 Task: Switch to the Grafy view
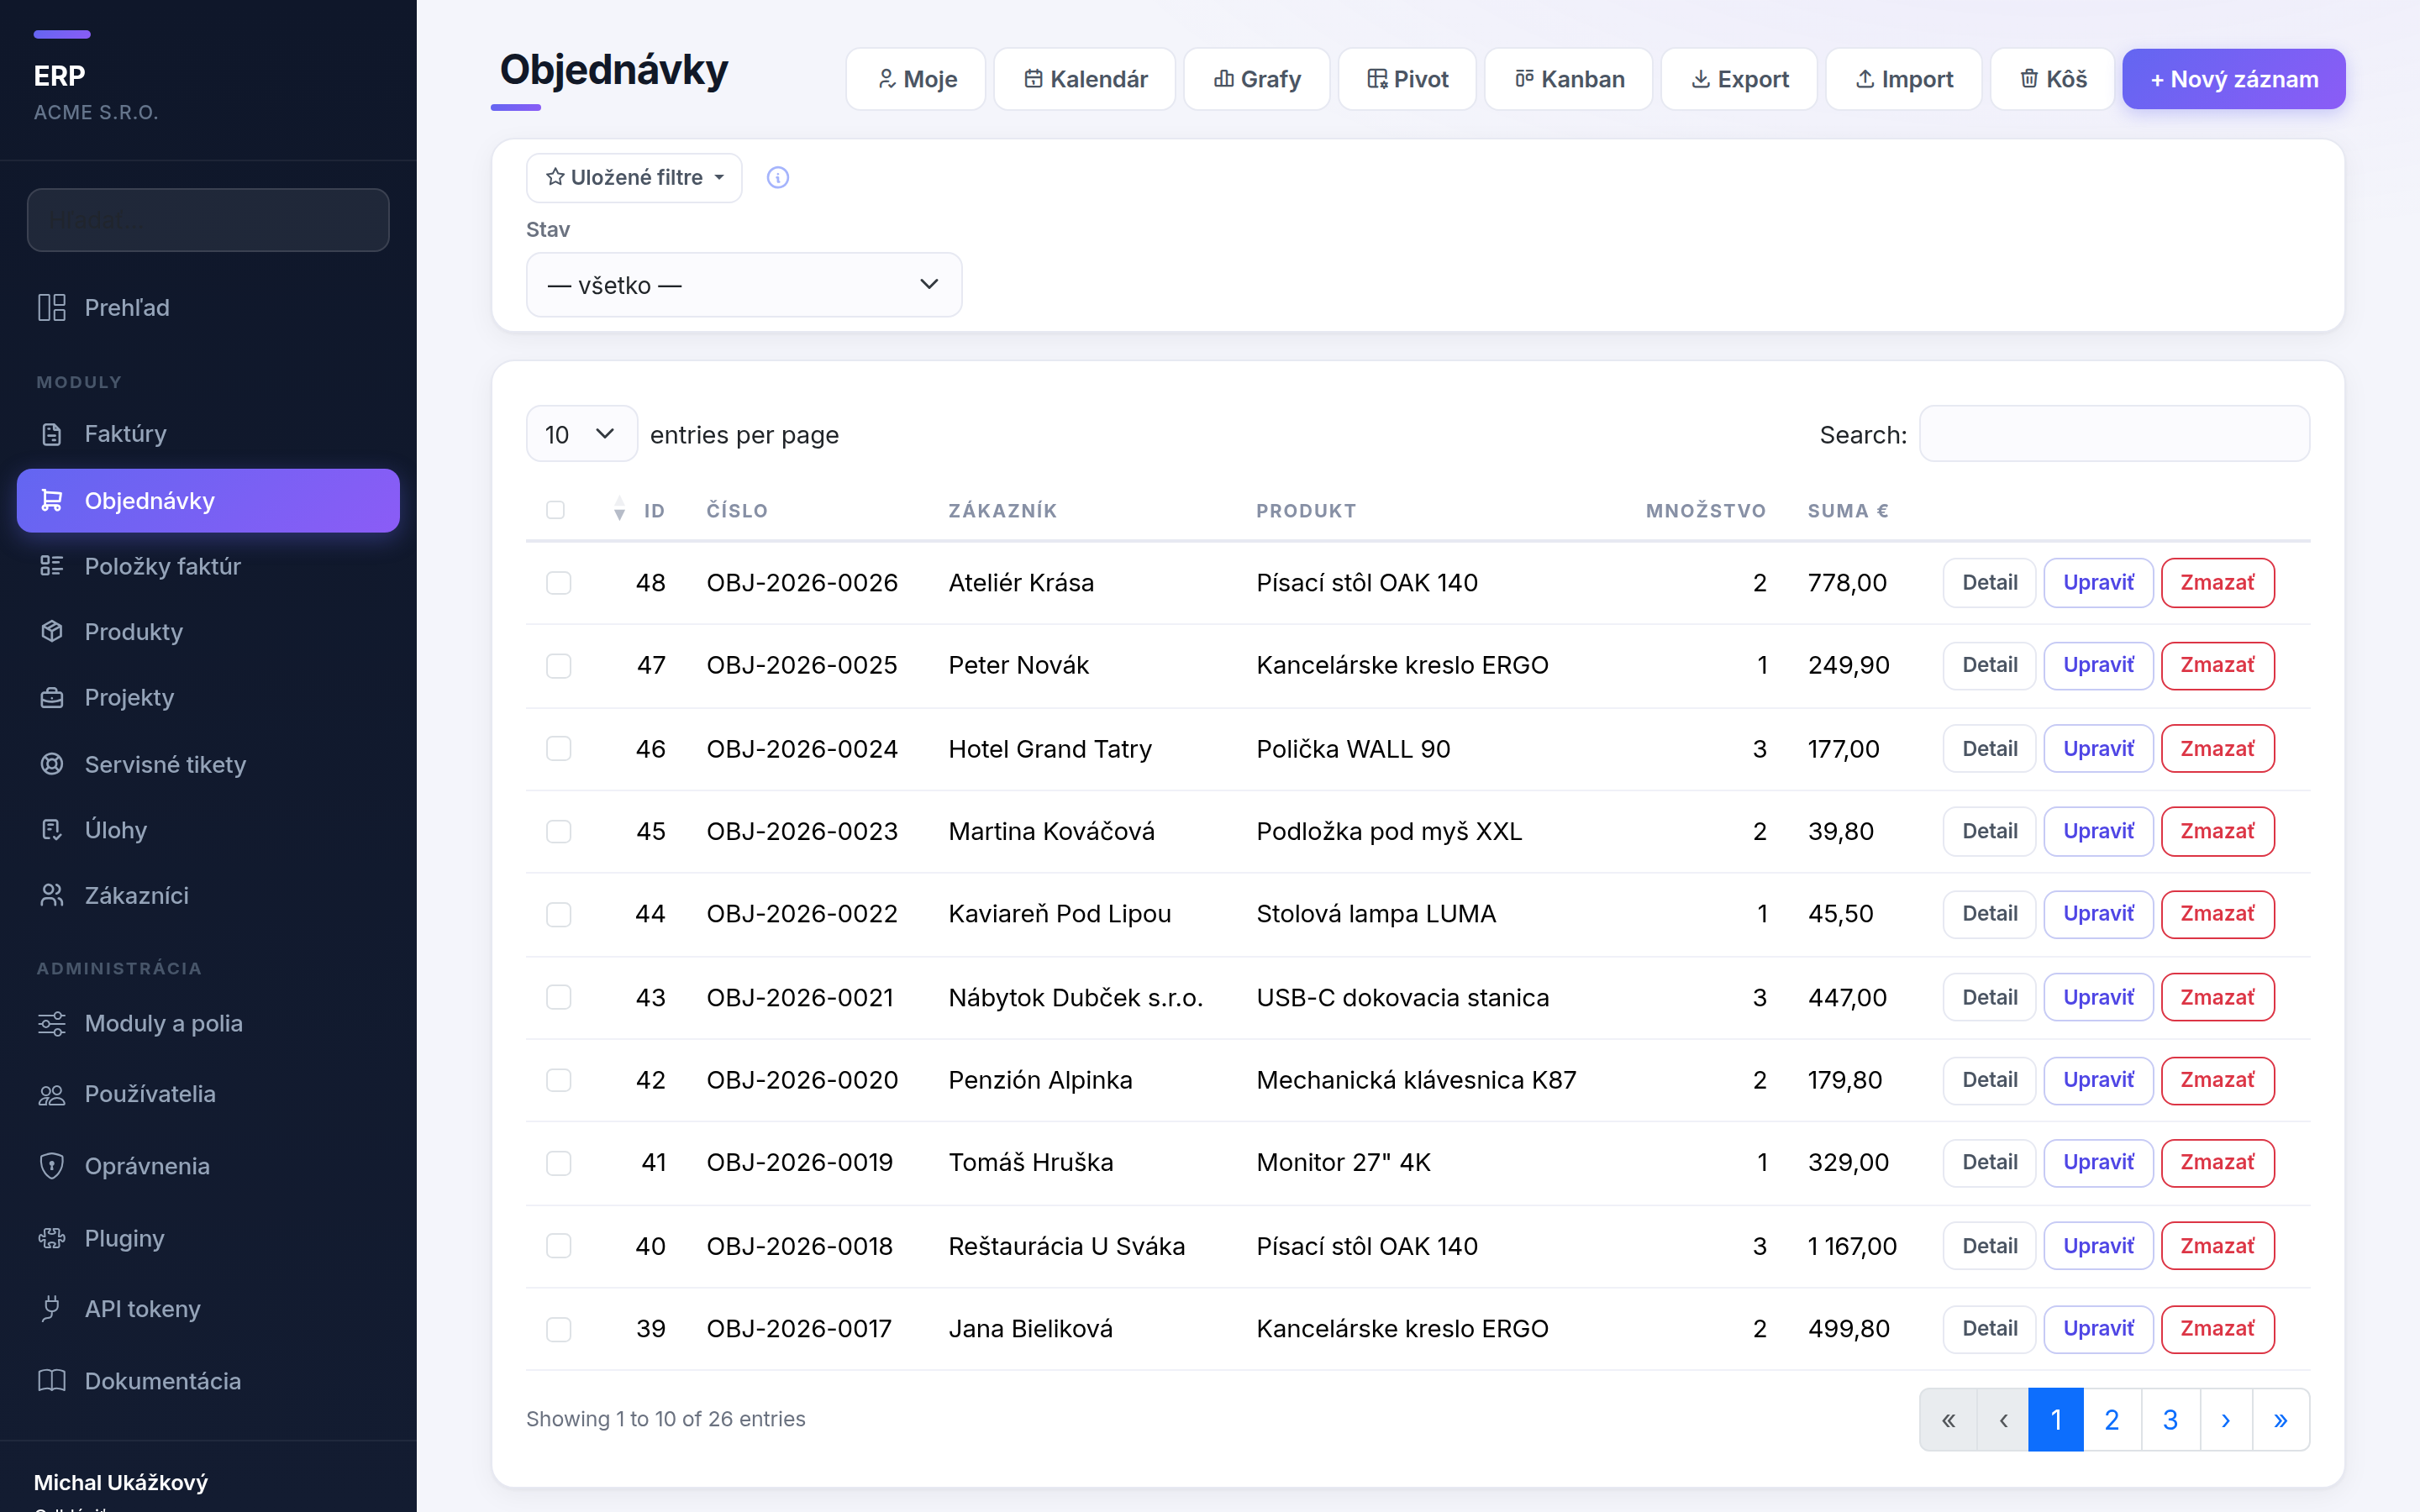1257,79
